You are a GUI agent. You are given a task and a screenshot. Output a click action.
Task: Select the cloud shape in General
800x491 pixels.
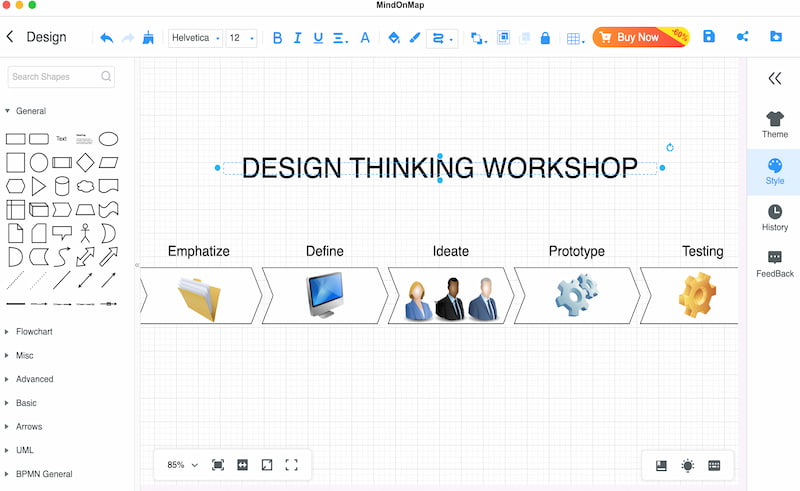click(85, 186)
